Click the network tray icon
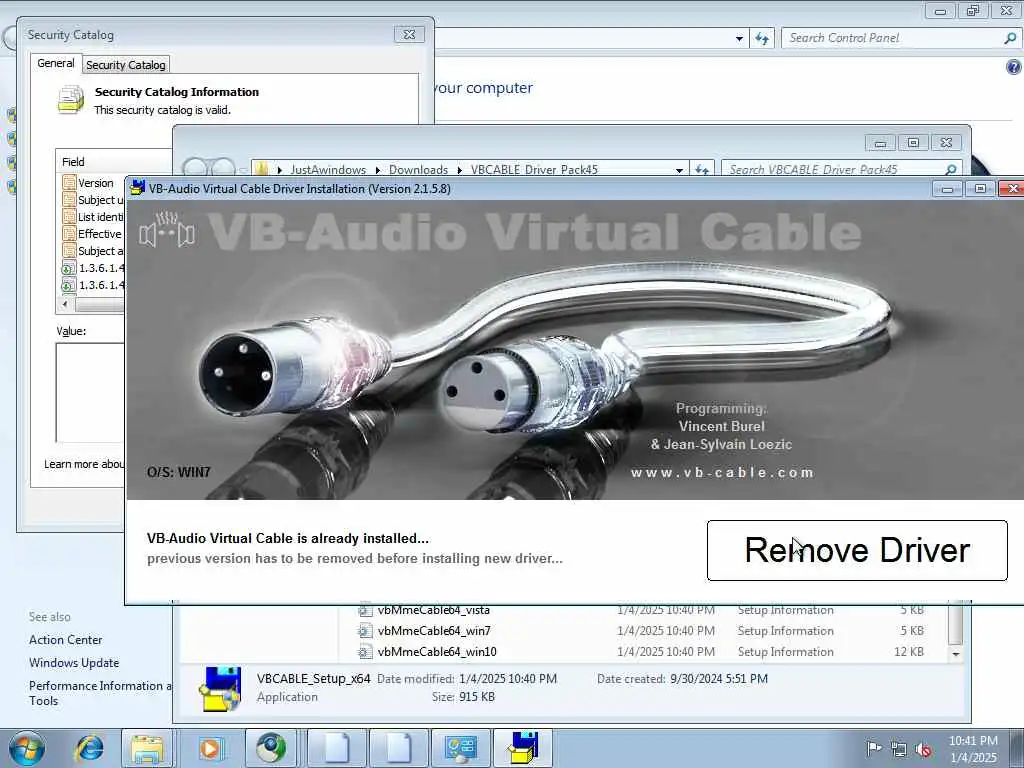Viewport: 1024px width, 768px height. tap(899, 749)
